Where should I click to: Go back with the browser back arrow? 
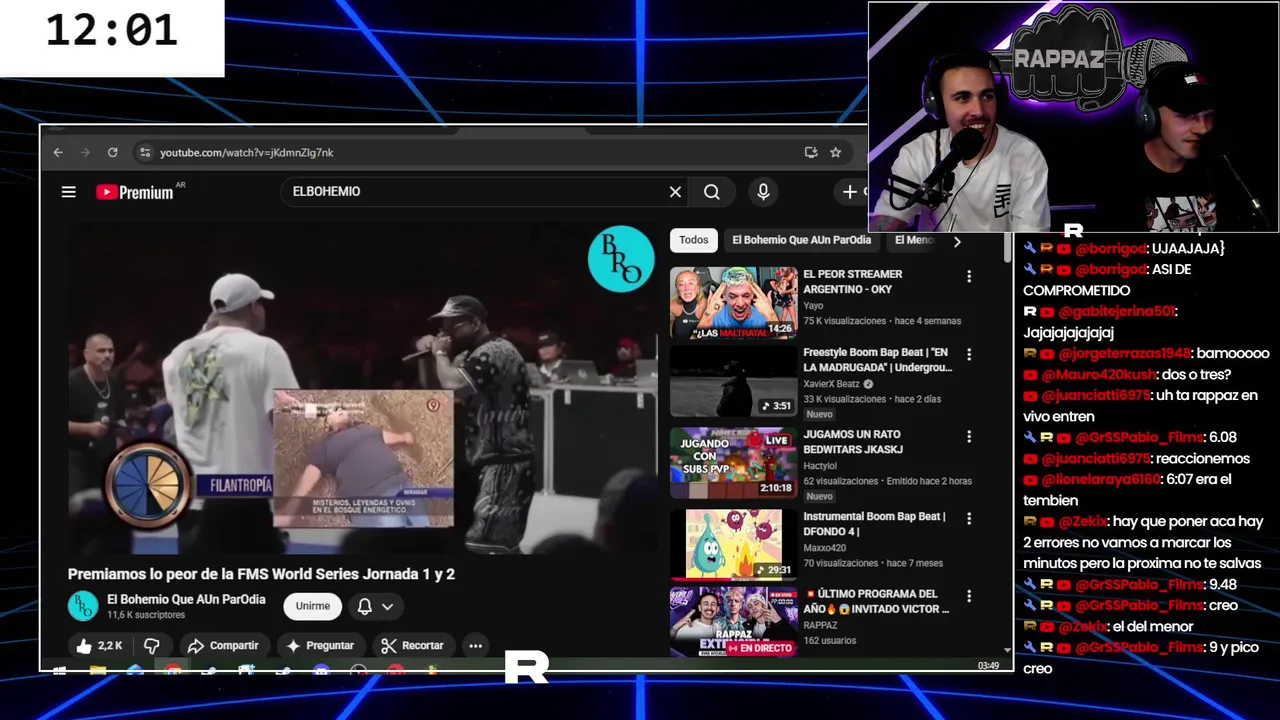[x=58, y=152]
